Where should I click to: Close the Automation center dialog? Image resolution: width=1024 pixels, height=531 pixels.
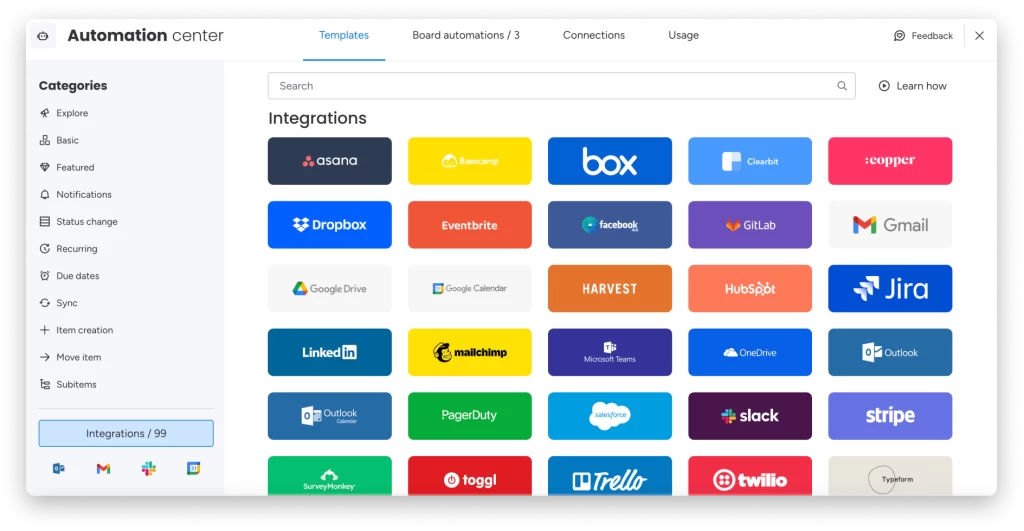pos(979,35)
